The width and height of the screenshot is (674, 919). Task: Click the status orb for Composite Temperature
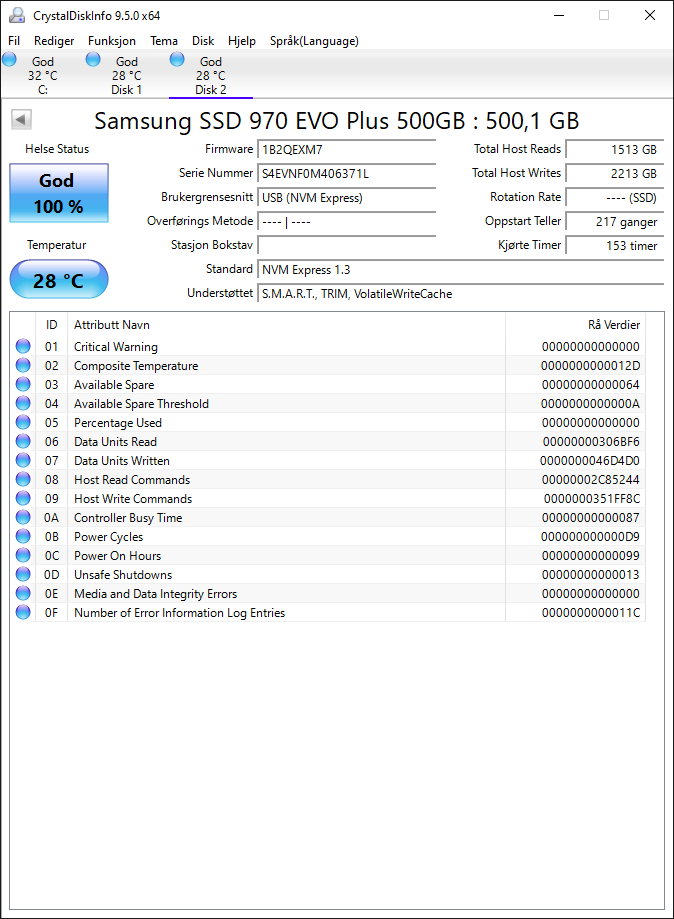23,365
